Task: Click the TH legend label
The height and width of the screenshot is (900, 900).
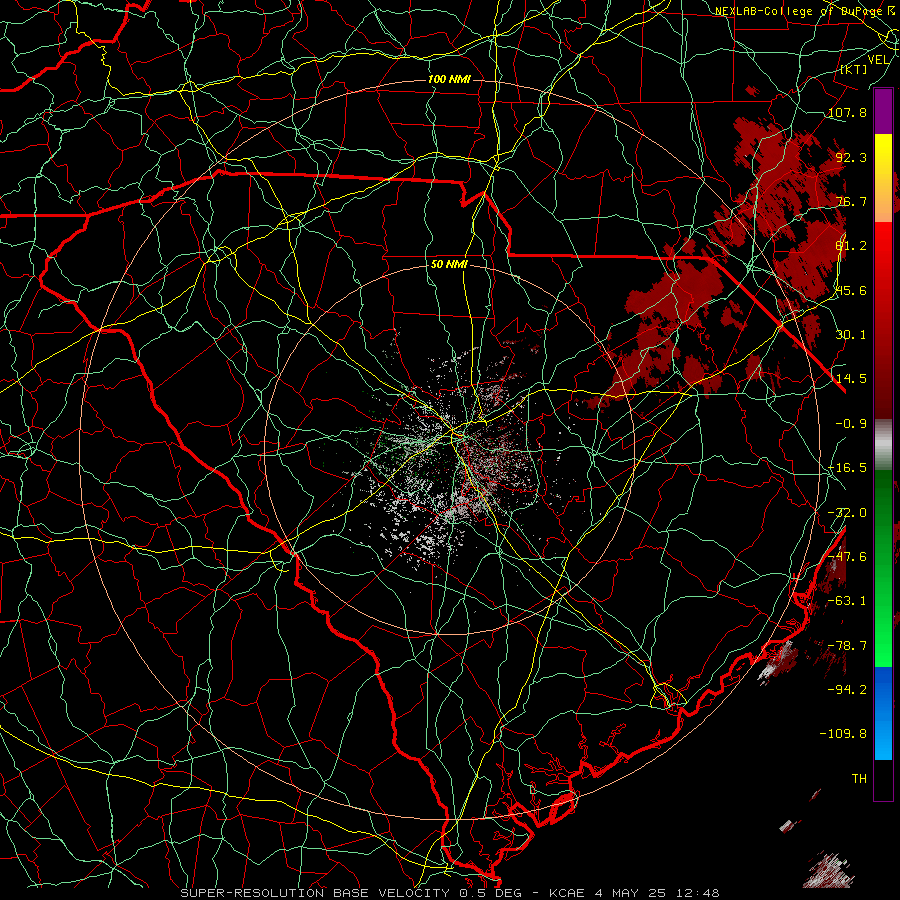Action: click(859, 779)
